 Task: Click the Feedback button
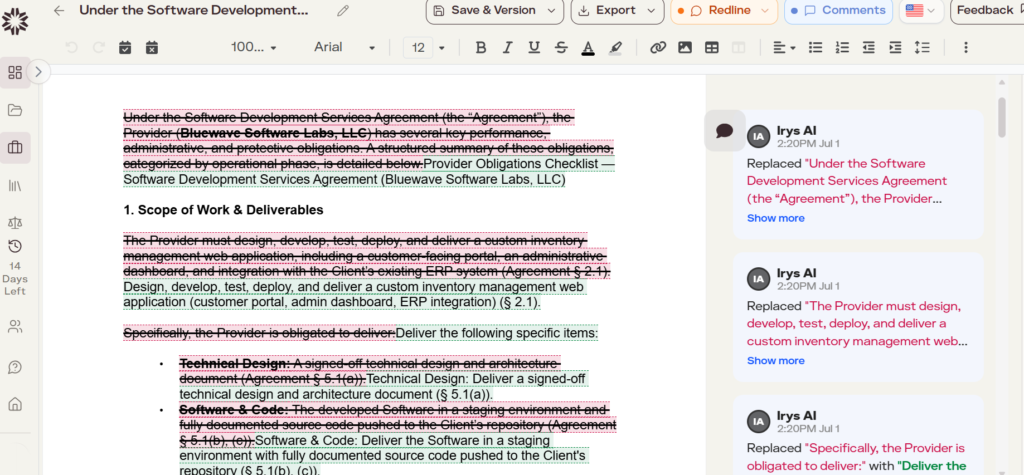pyautogui.click(x=987, y=10)
